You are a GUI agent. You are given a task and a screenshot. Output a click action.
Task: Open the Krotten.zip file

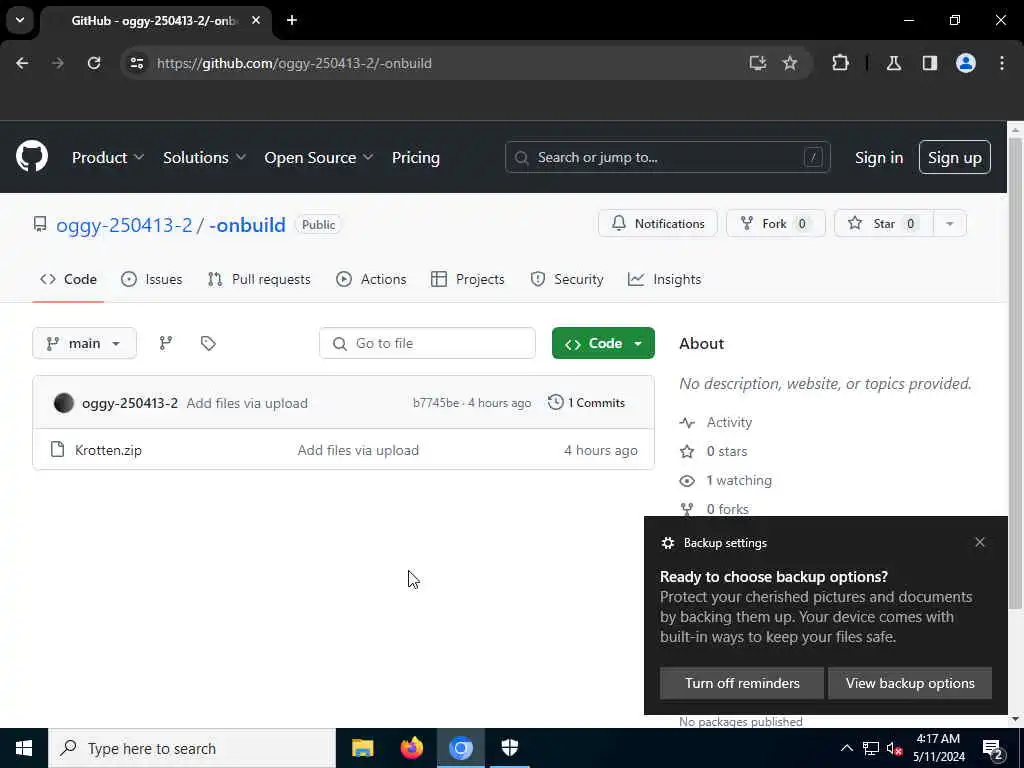(108, 450)
